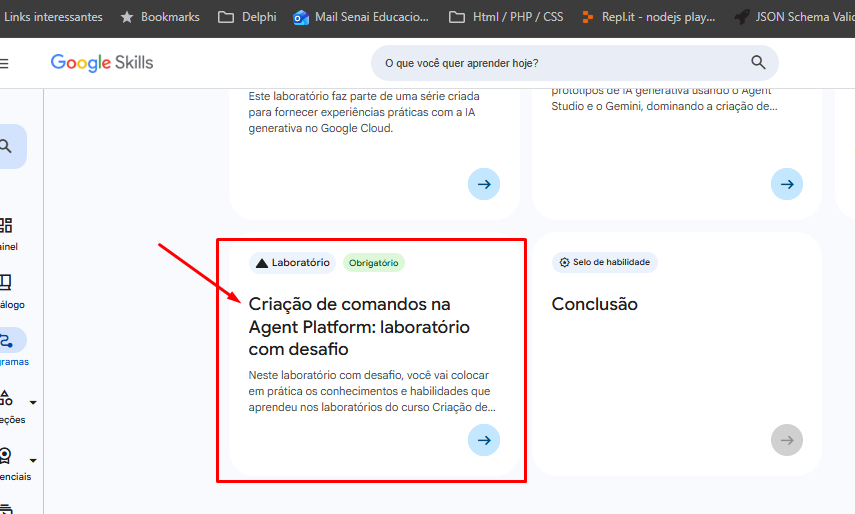Expand the Credenciais dropdown arrow
This screenshot has width=855, height=514.
click(x=33, y=461)
